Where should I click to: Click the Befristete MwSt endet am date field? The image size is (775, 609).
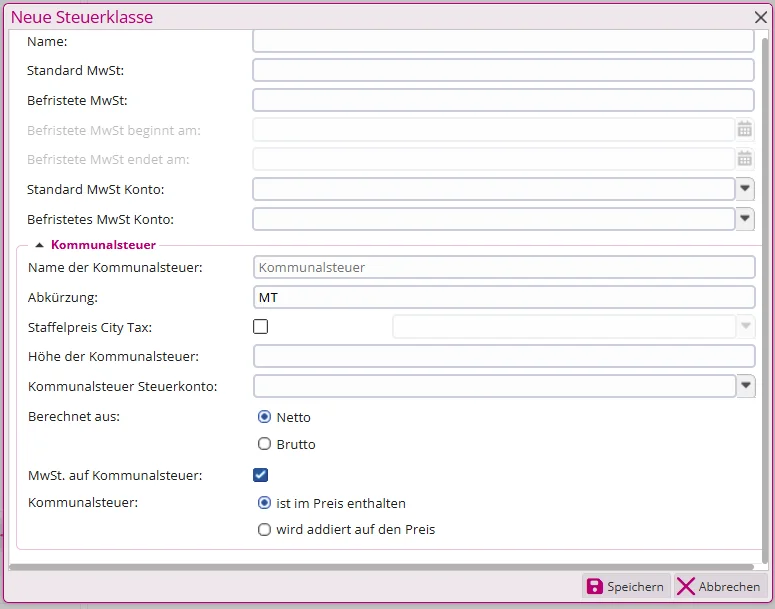[494, 159]
